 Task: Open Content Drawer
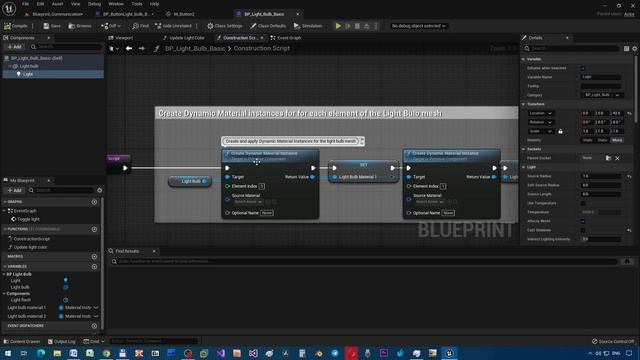[22, 341]
